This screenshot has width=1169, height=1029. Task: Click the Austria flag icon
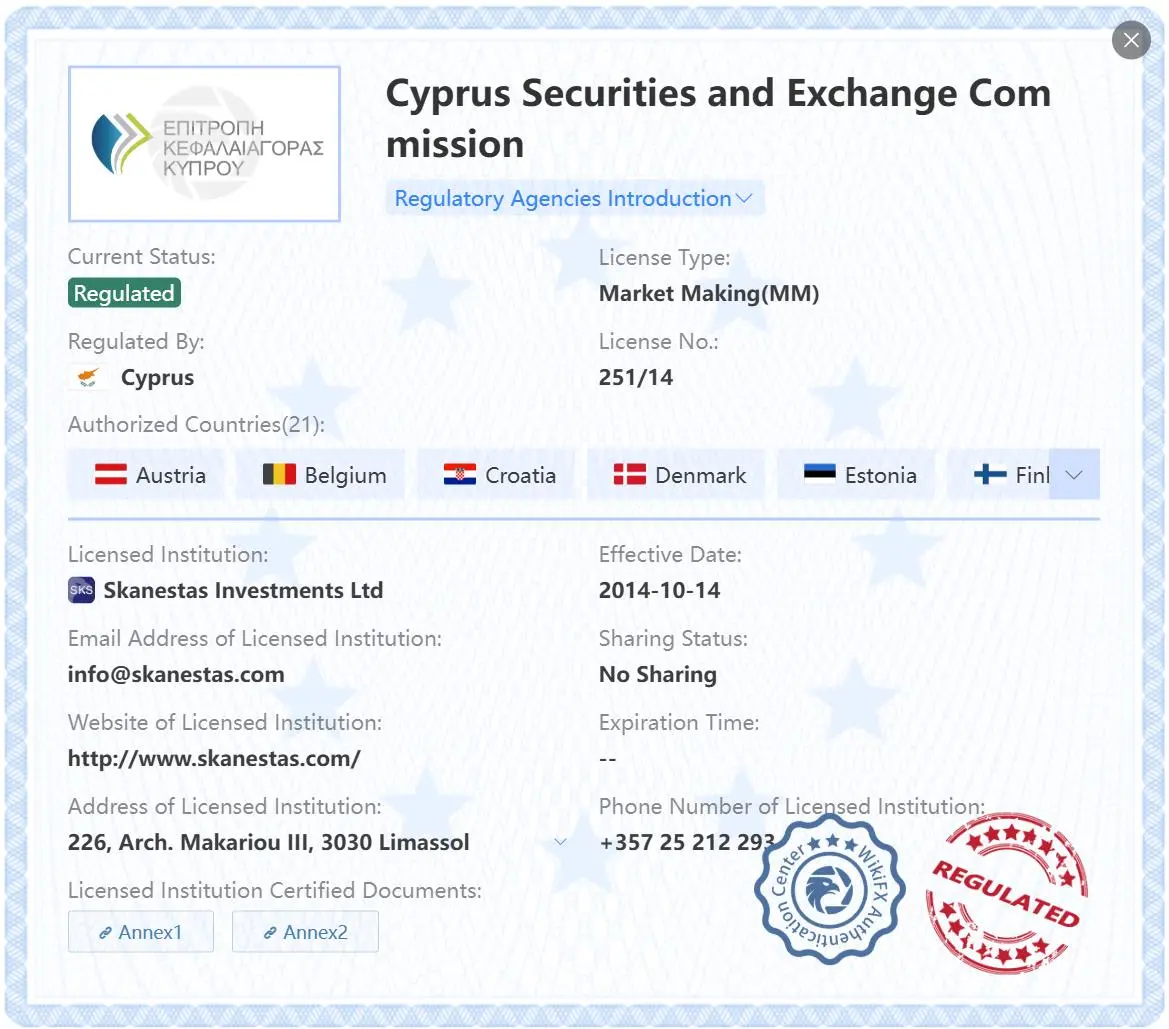pos(111,474)
